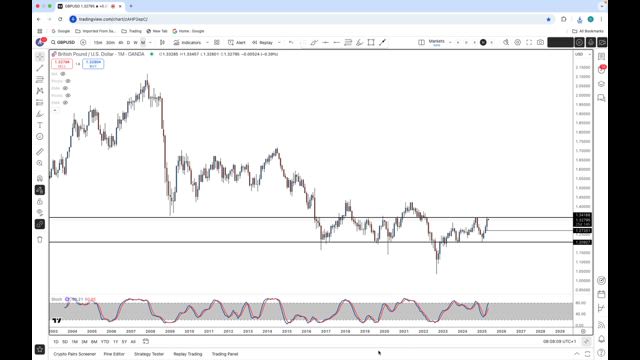Toggle visibility eye of fifth indicator
Screen dimensions: 640x360
(x=65, y=102)
